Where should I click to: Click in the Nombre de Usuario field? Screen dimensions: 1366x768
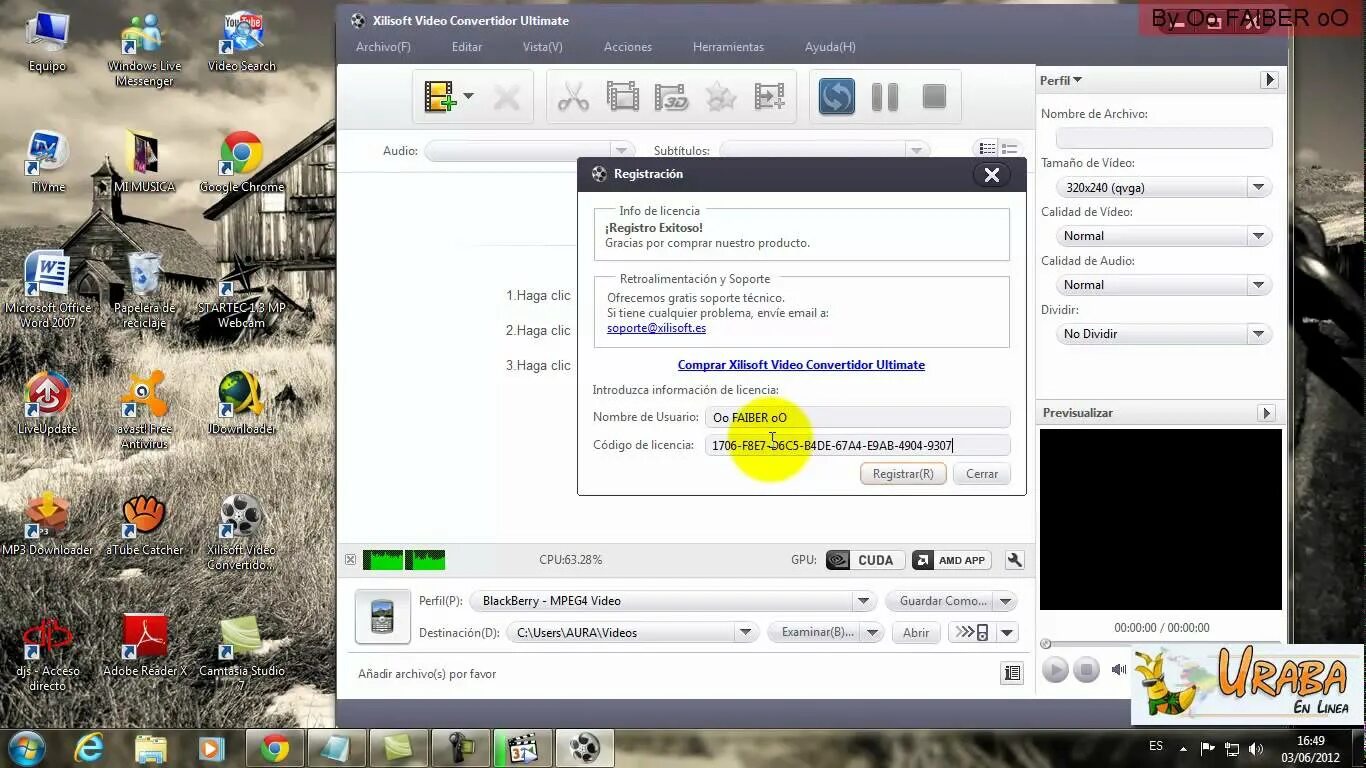857,417
